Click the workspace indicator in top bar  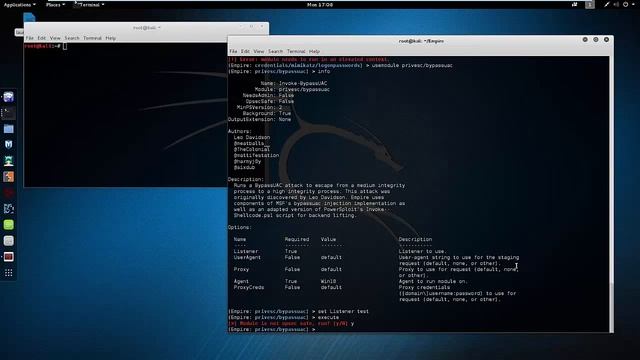pos(589,4)
